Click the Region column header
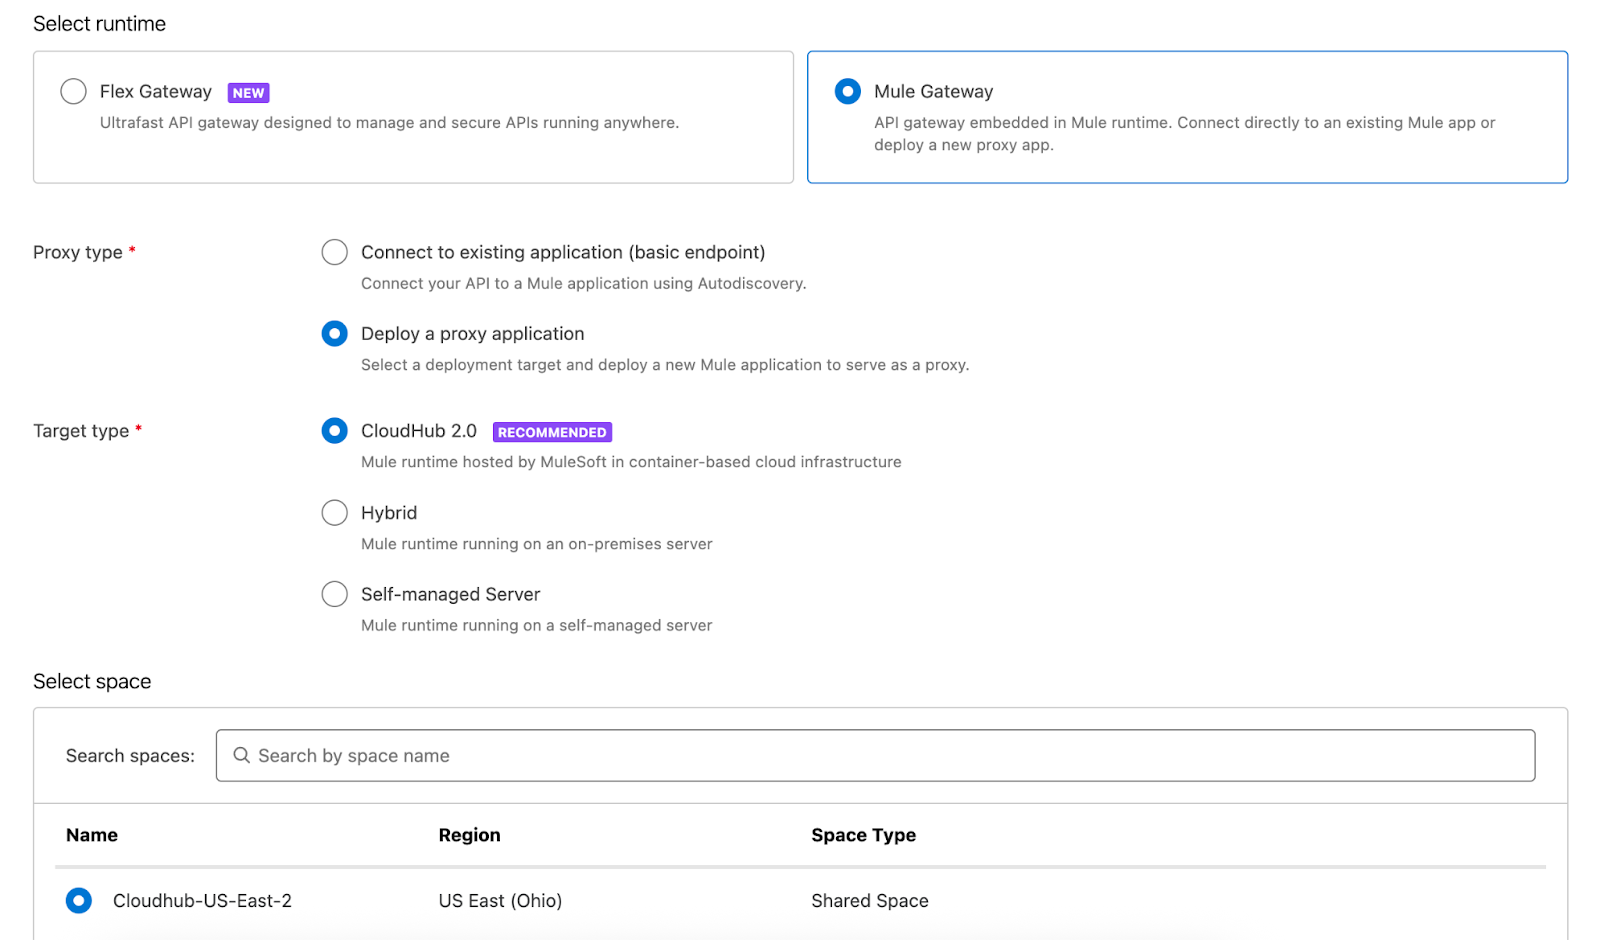This screenshot has height=940, width=1600. [469, 835]
